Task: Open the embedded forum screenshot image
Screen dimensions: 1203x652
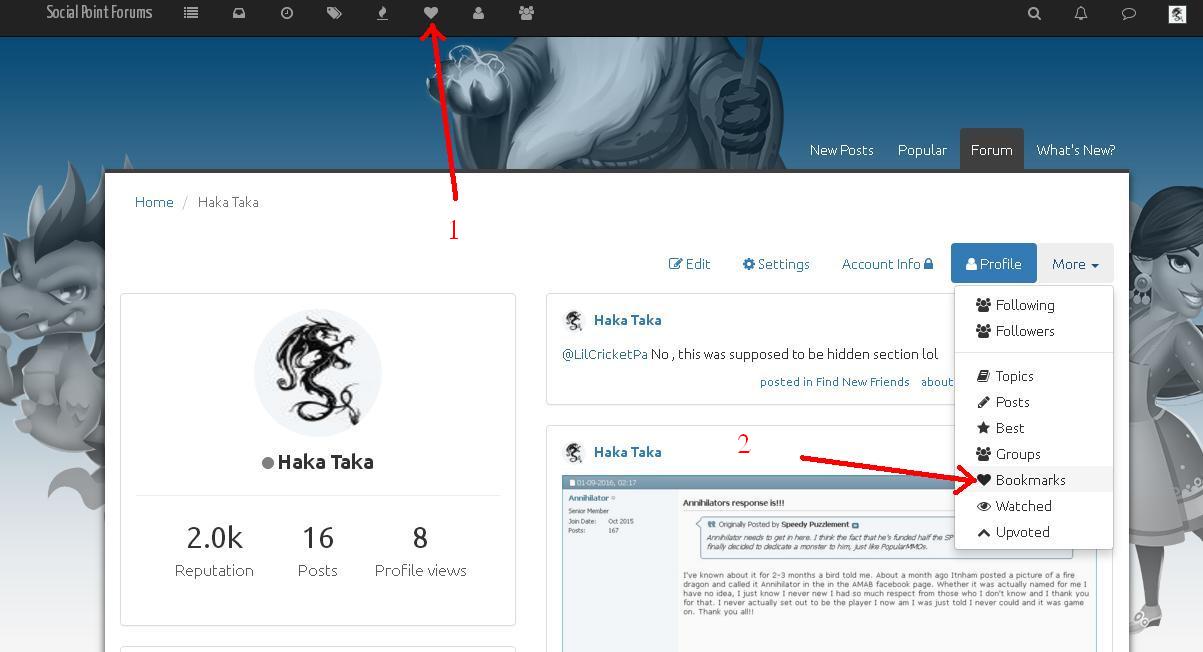Action: point(829,563)
